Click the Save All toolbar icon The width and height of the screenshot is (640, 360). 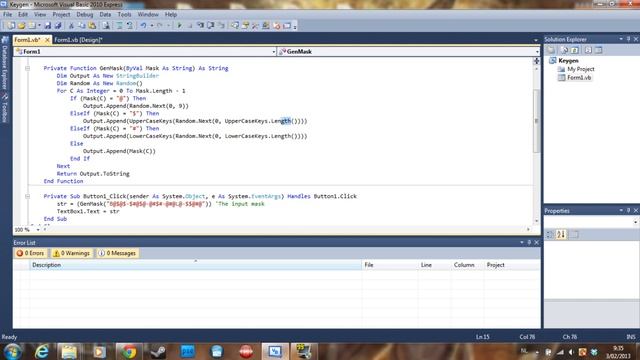[58, 26]
